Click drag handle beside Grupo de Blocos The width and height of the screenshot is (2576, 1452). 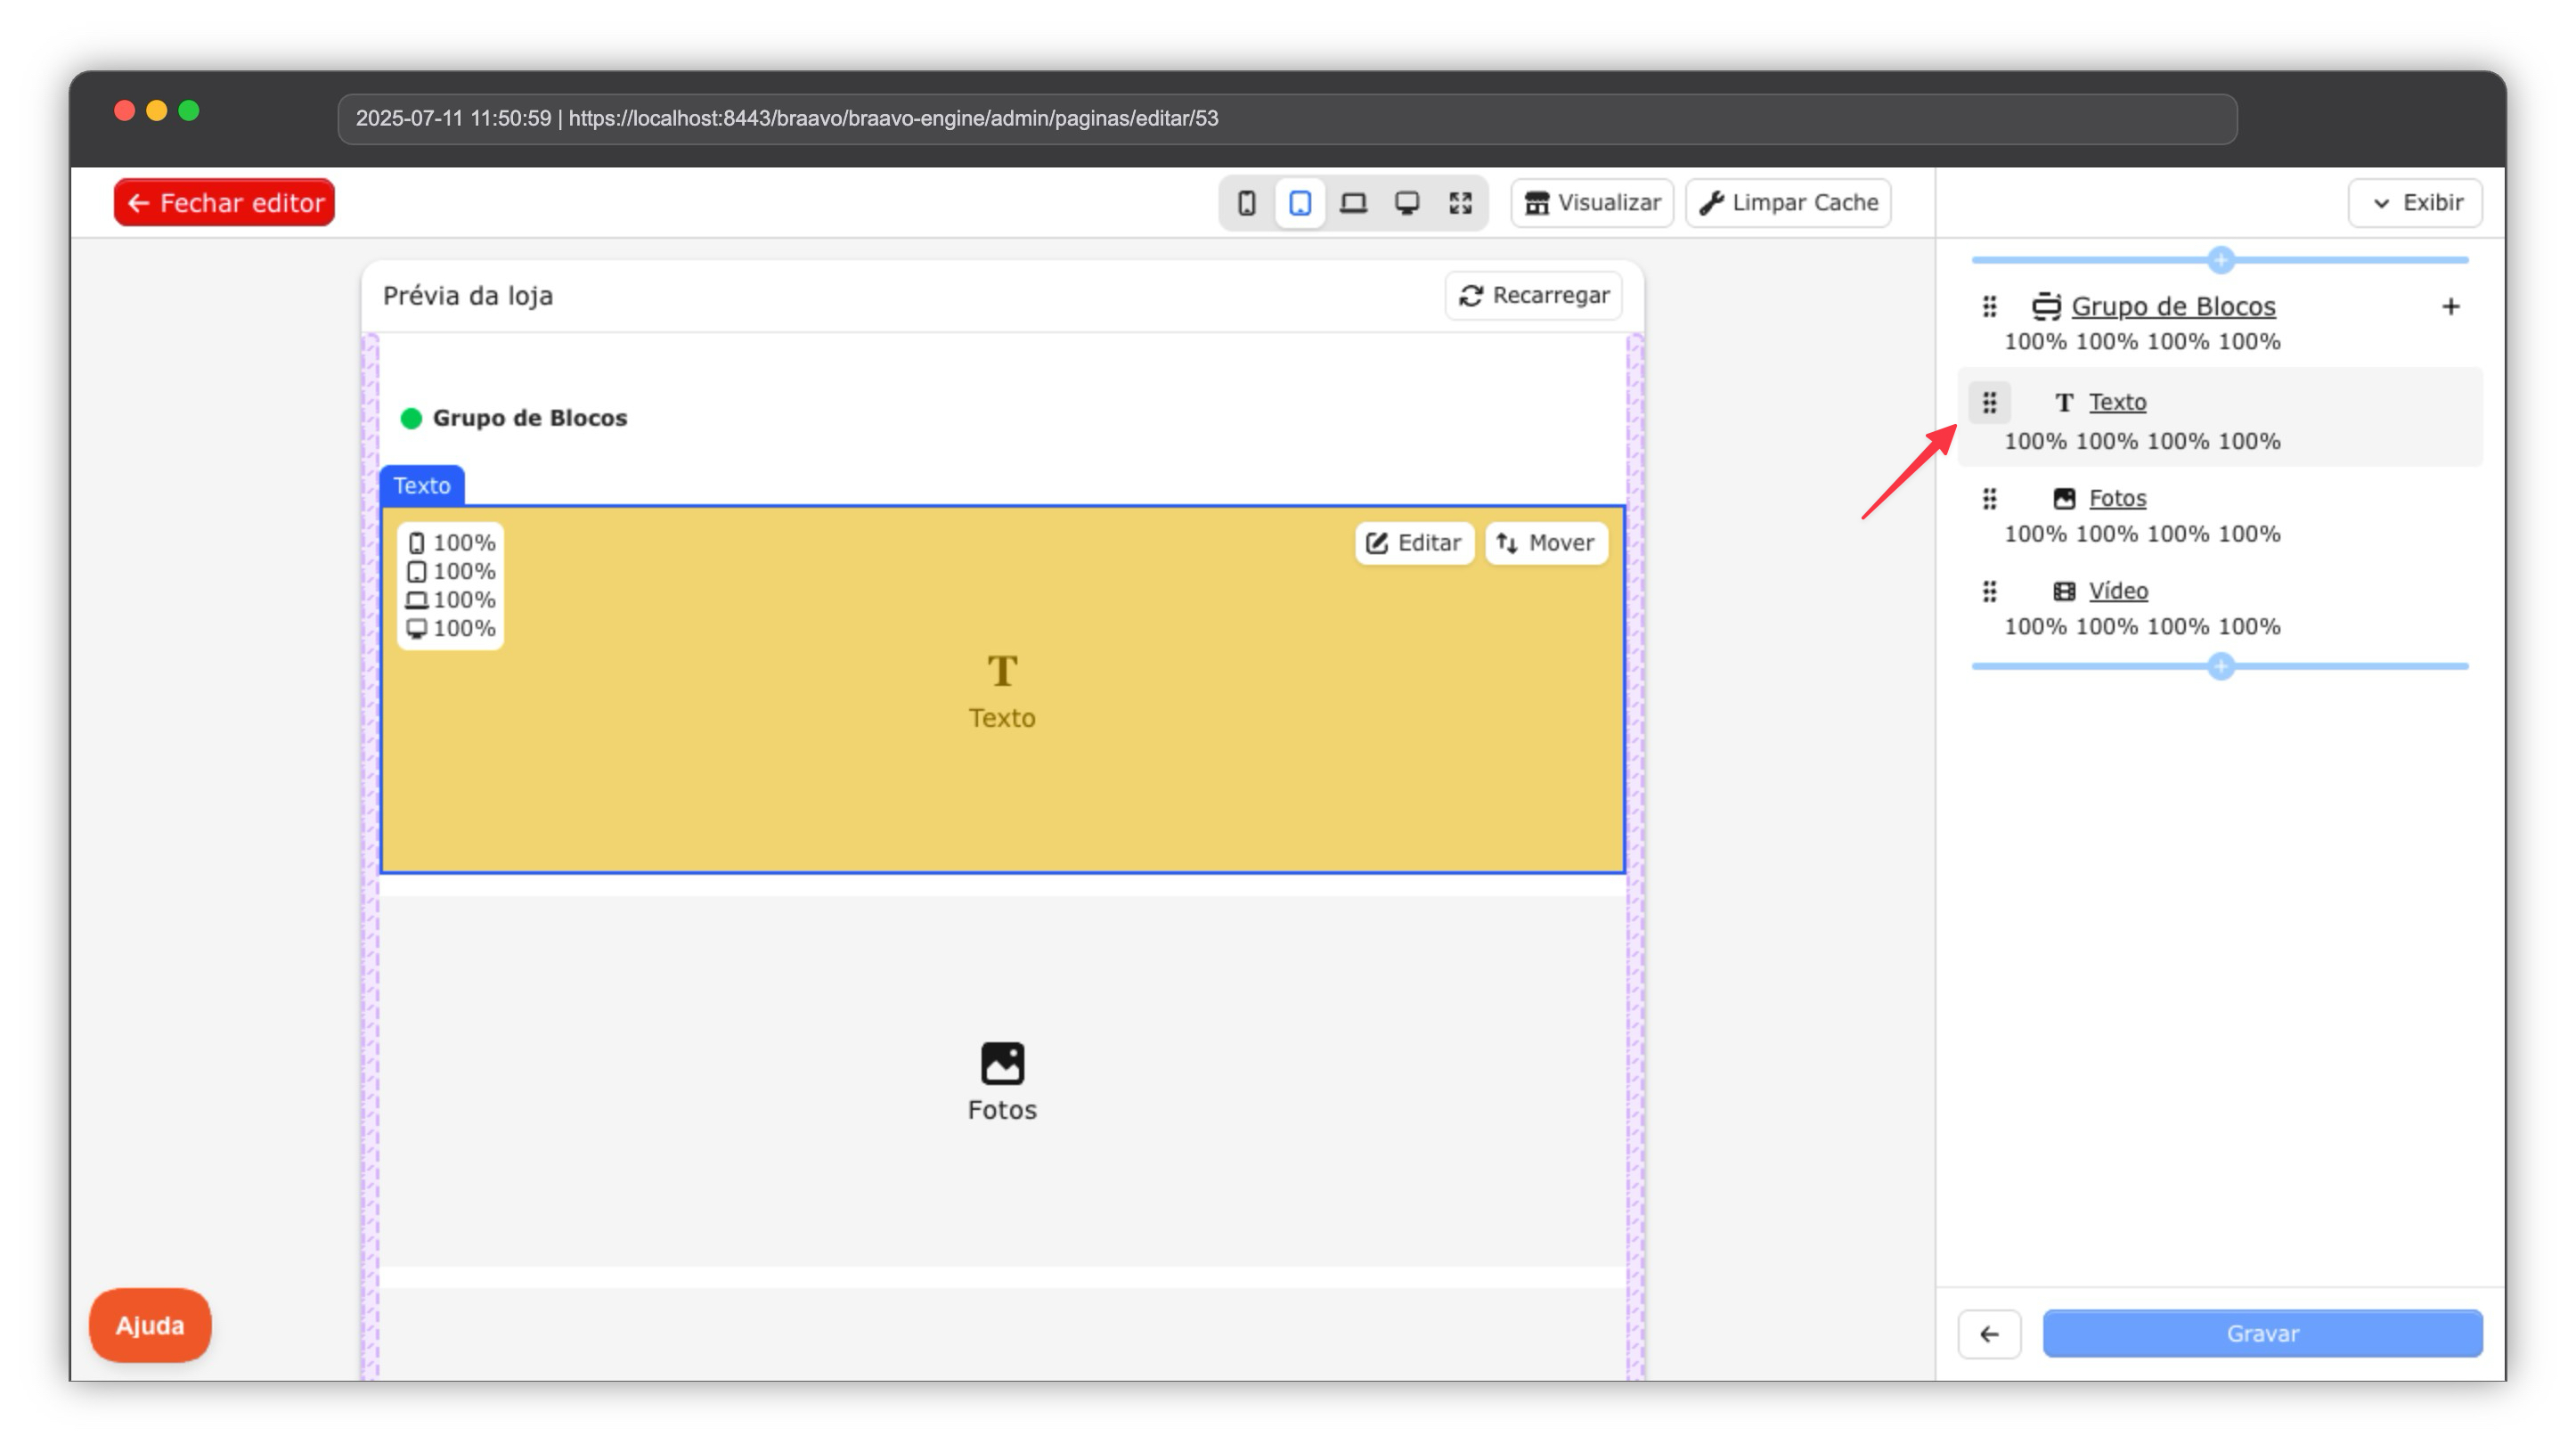1989,306
